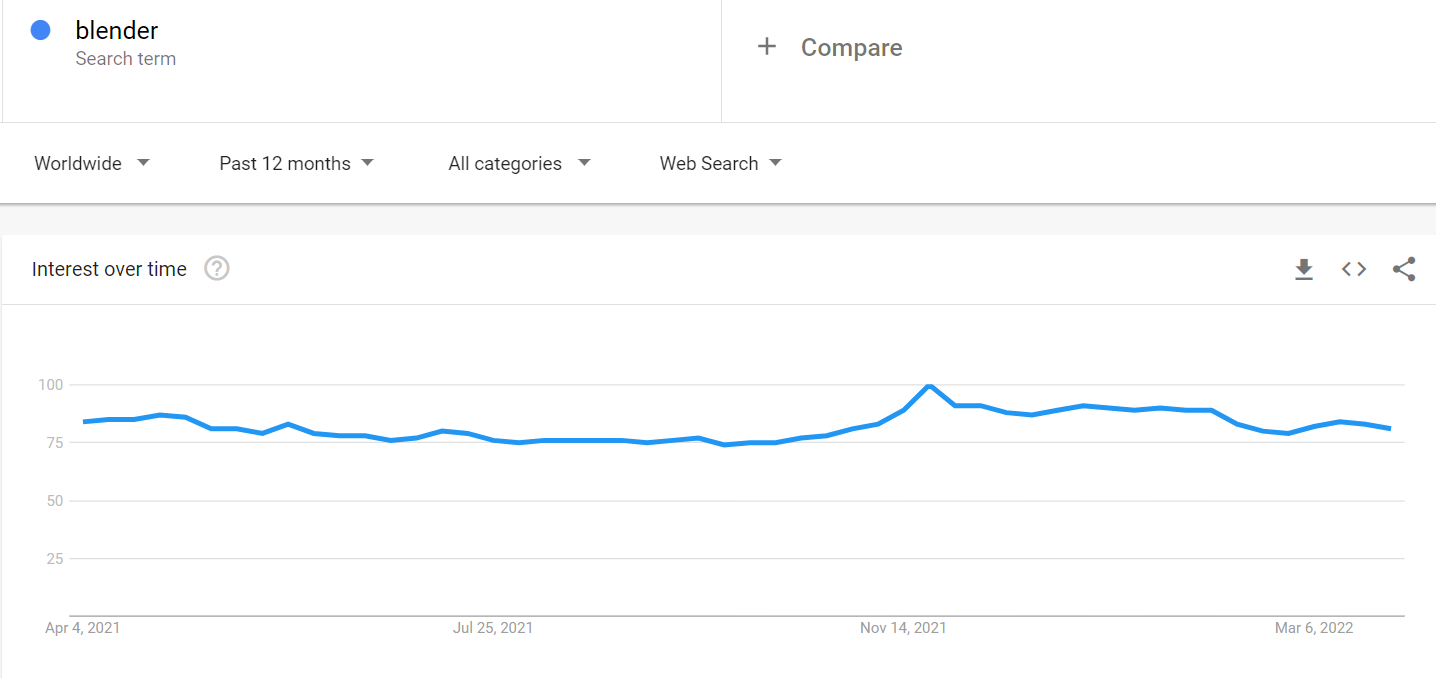Expand the Past 12 months time range
Image resolution: width=1436 pixels, height=678 pixels.
pos(296,163)
